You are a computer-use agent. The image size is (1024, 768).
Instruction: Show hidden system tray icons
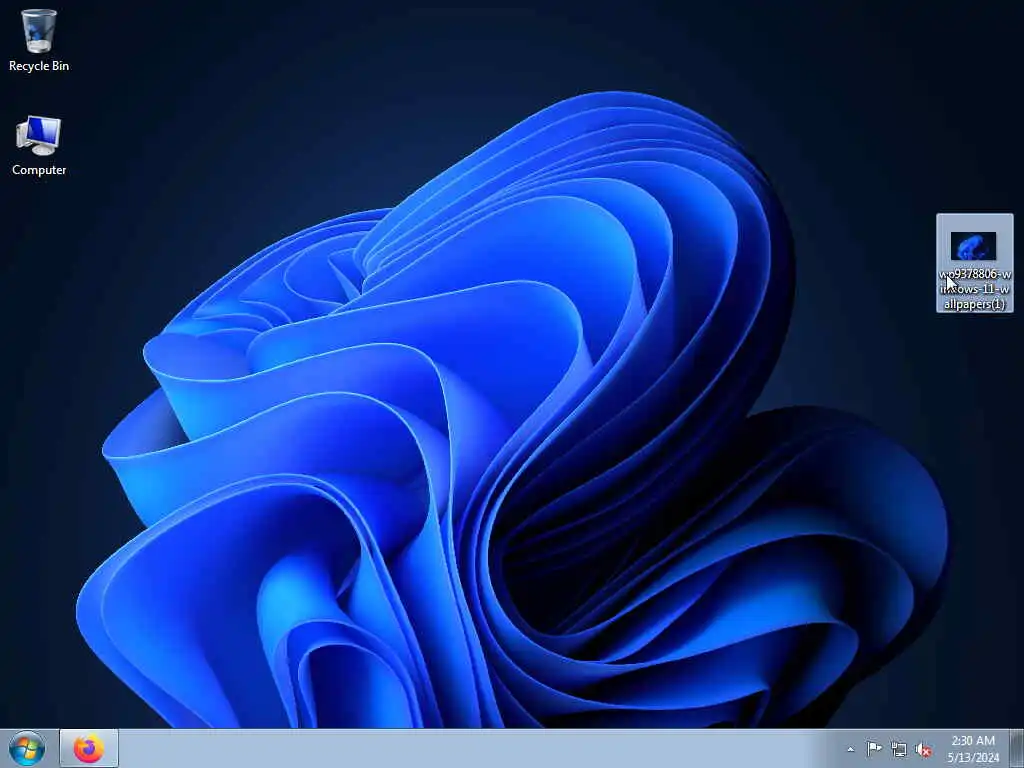850,750
